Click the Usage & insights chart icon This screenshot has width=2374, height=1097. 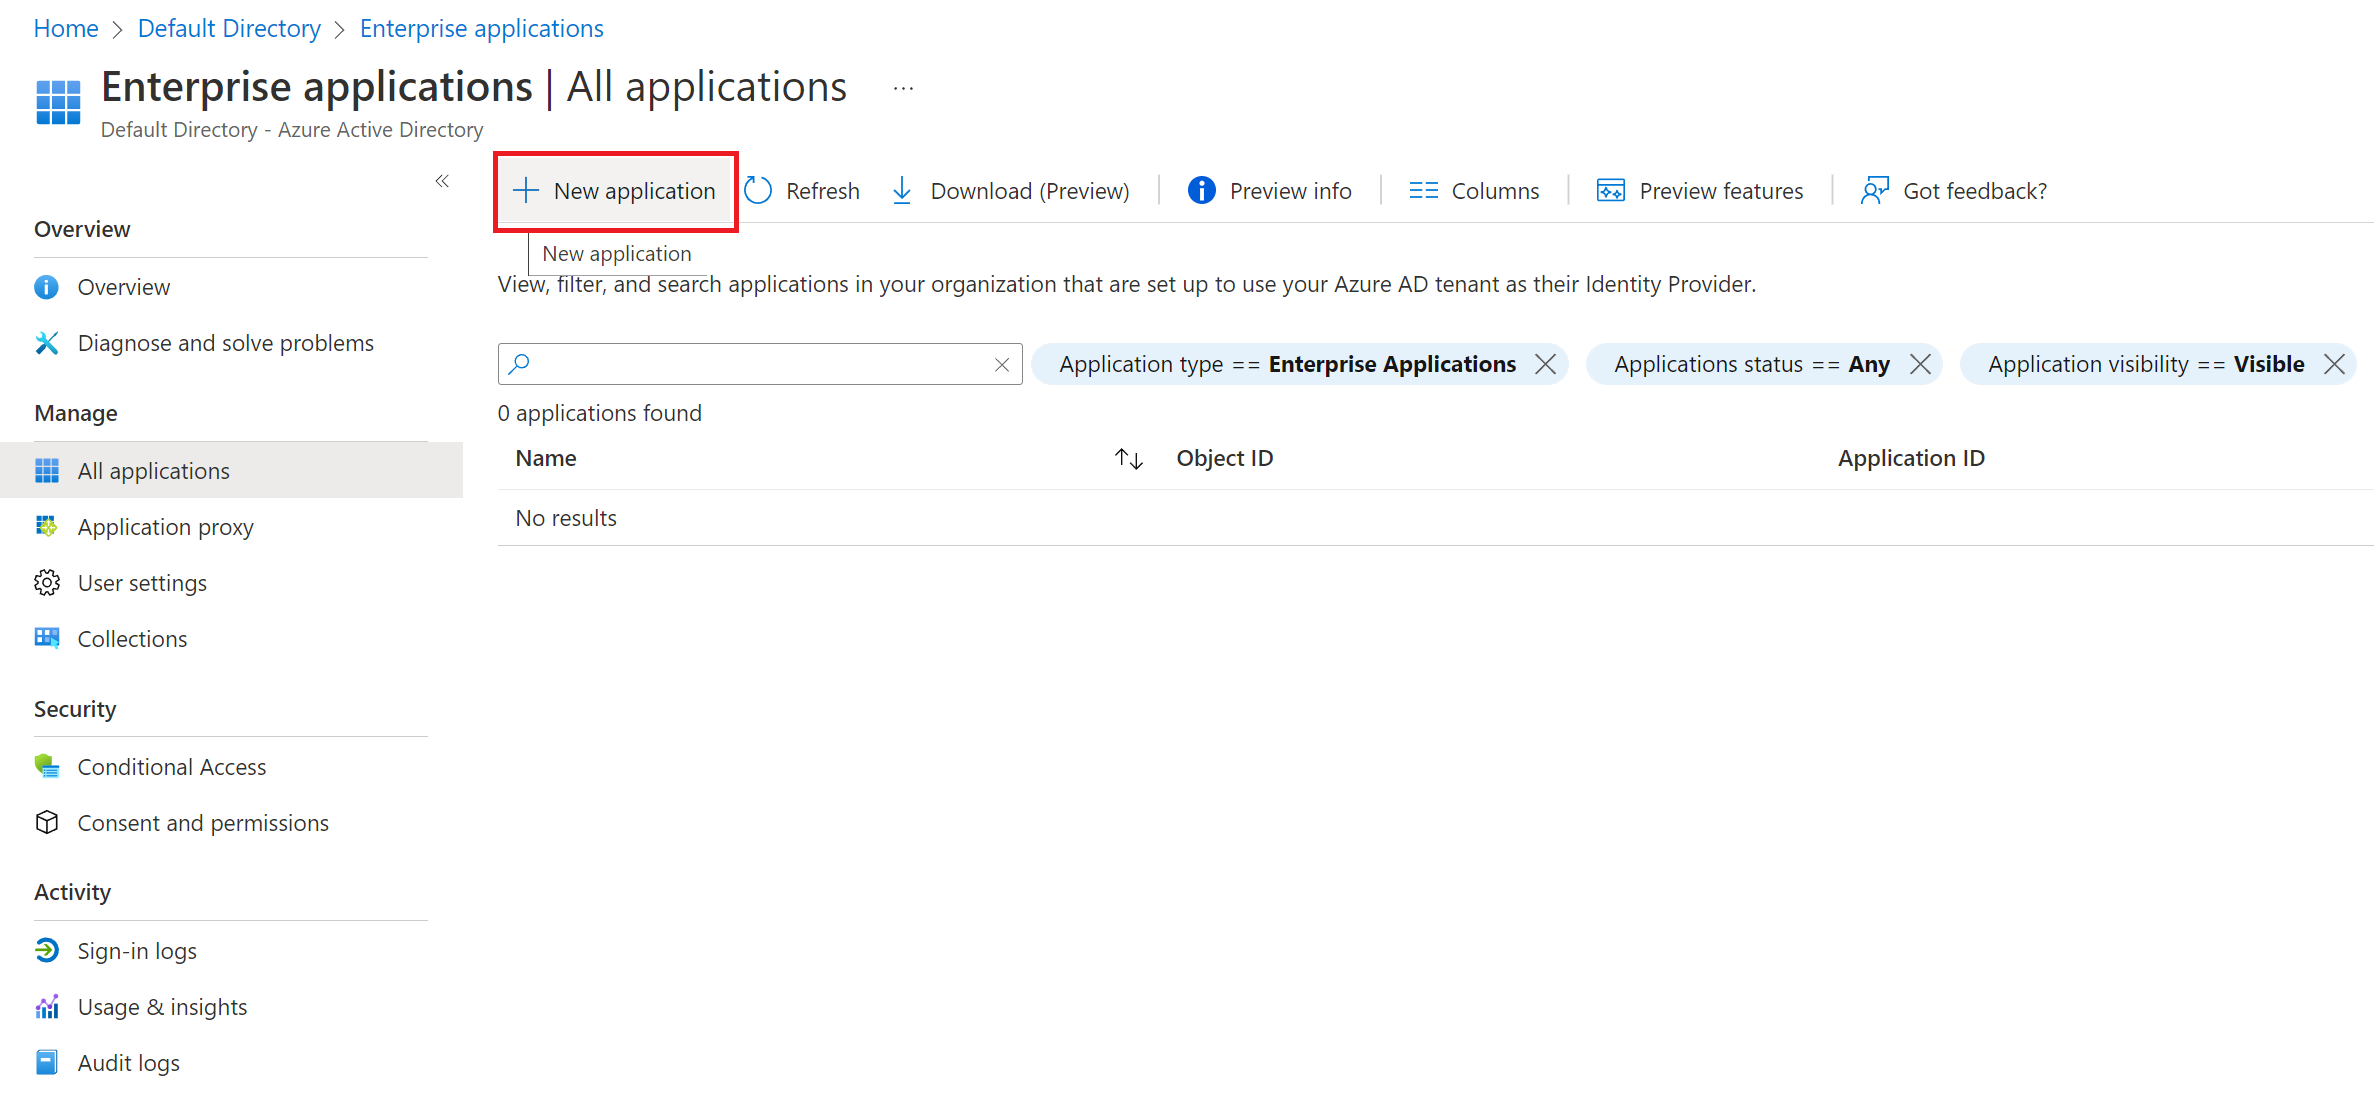point(46,1006)
